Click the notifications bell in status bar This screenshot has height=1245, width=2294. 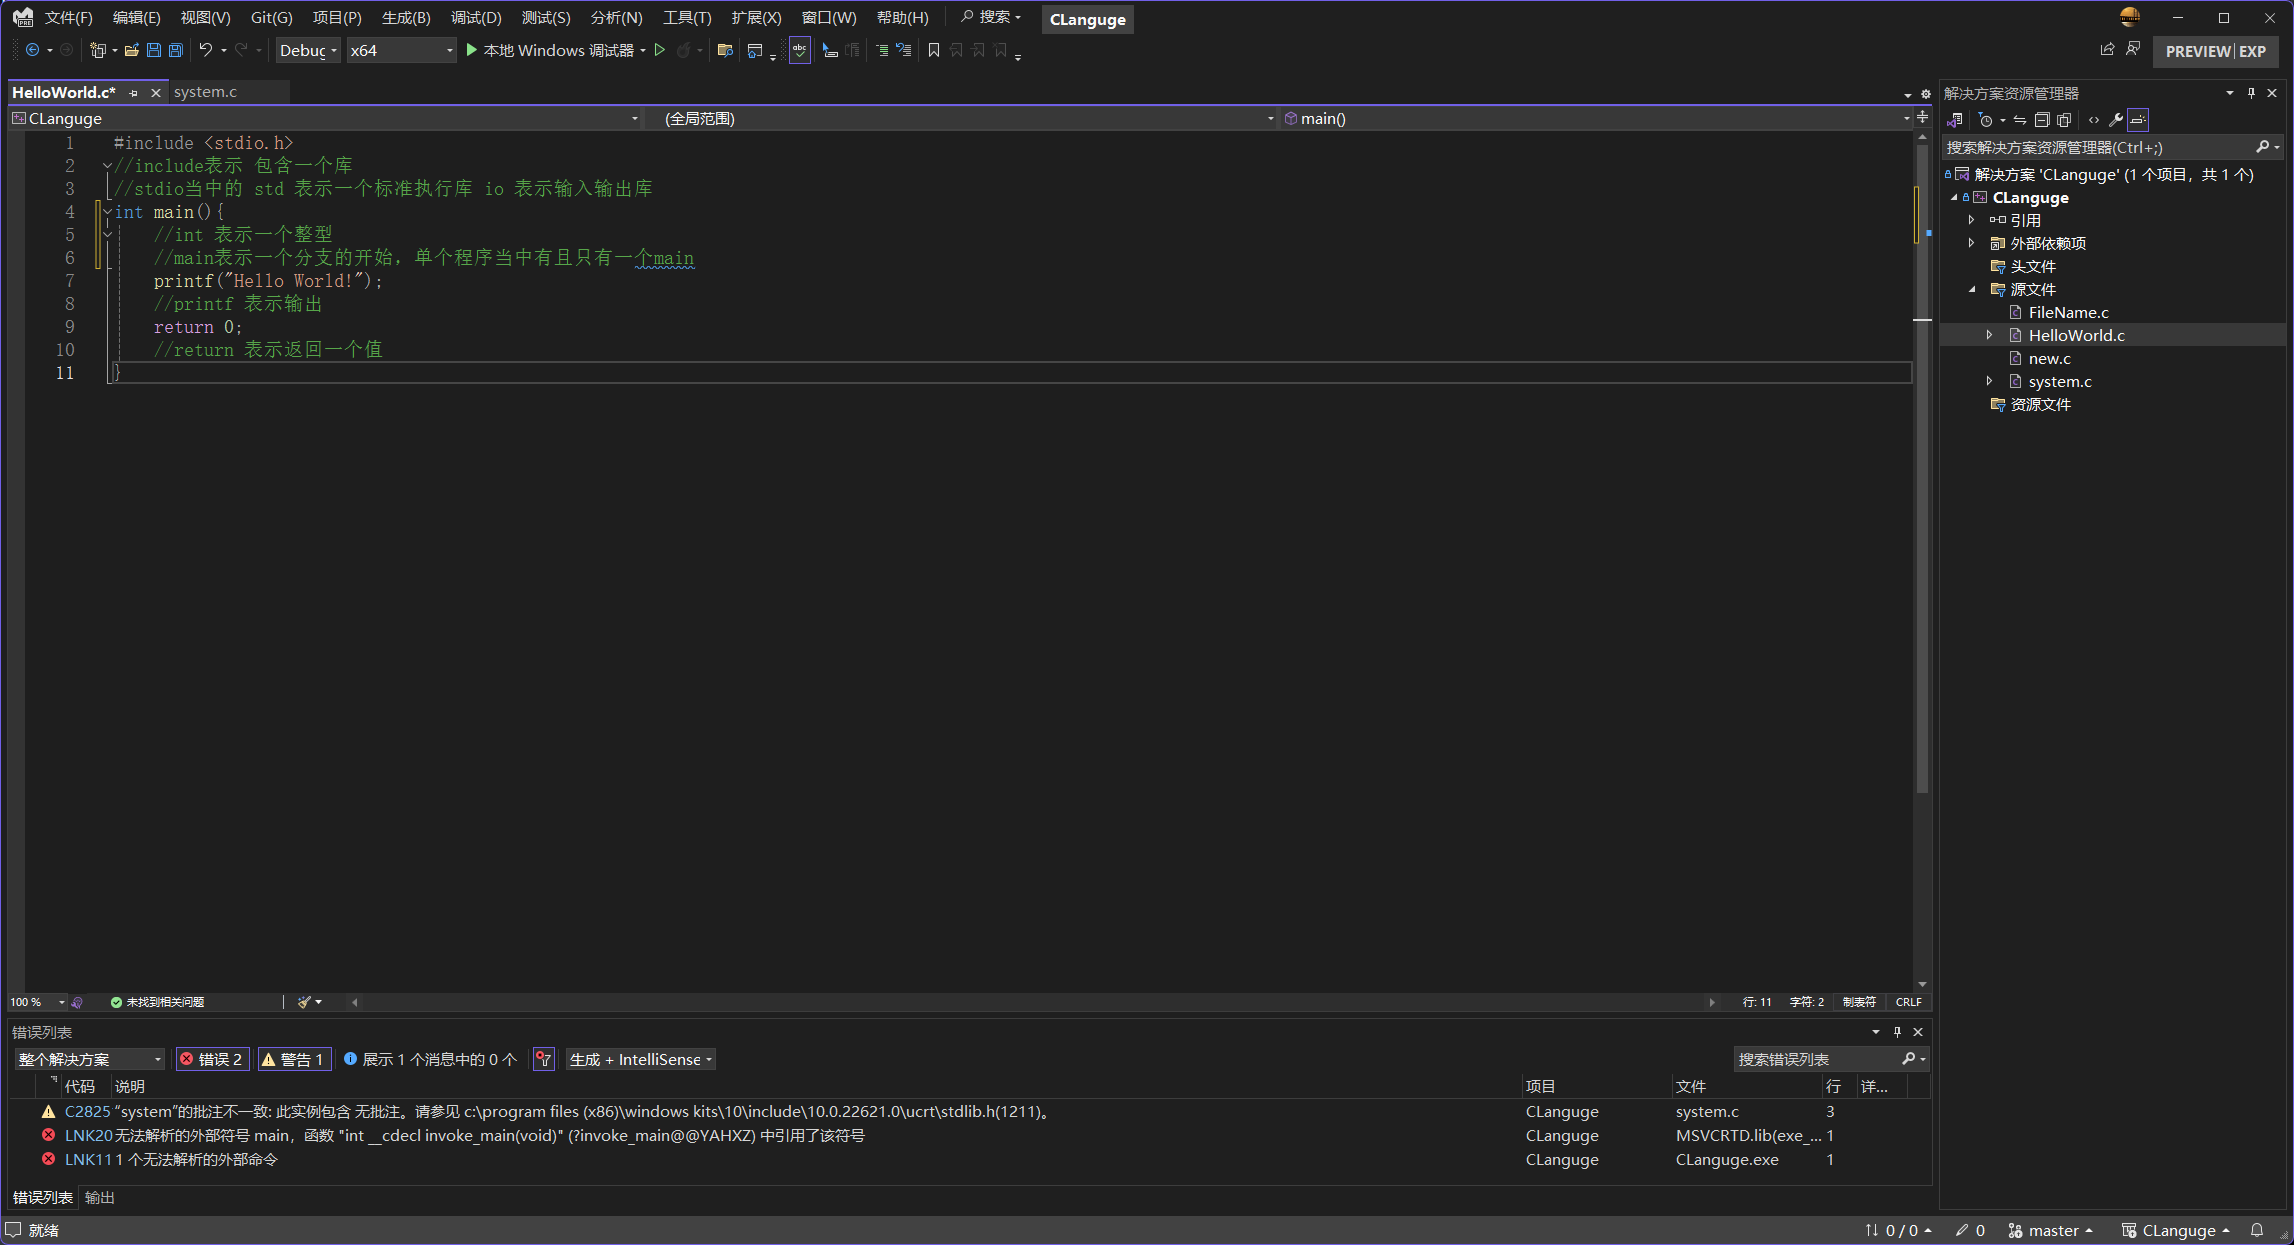click(2257, 1230)
